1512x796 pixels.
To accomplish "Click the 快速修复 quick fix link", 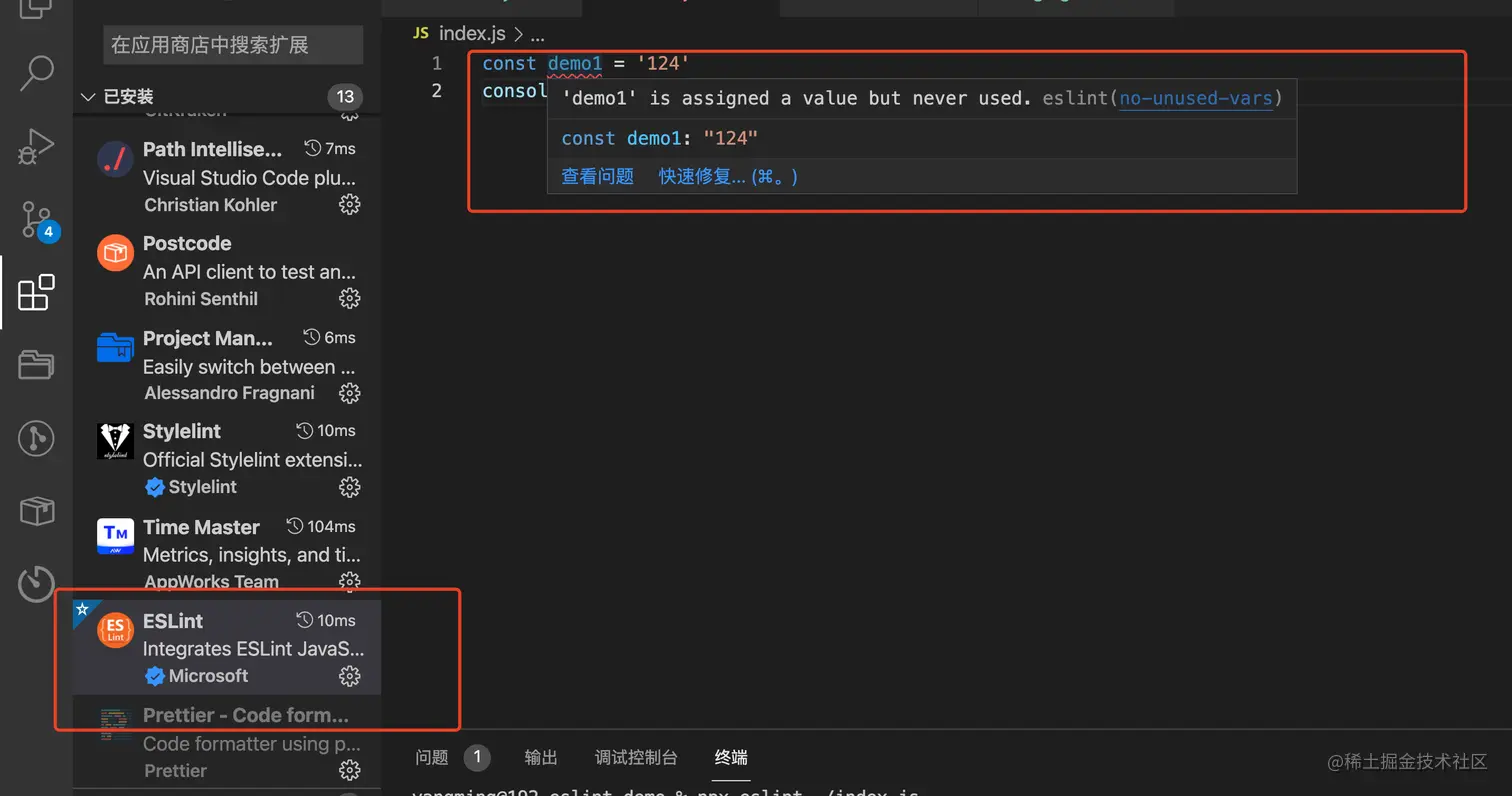I will pos(728,176).
